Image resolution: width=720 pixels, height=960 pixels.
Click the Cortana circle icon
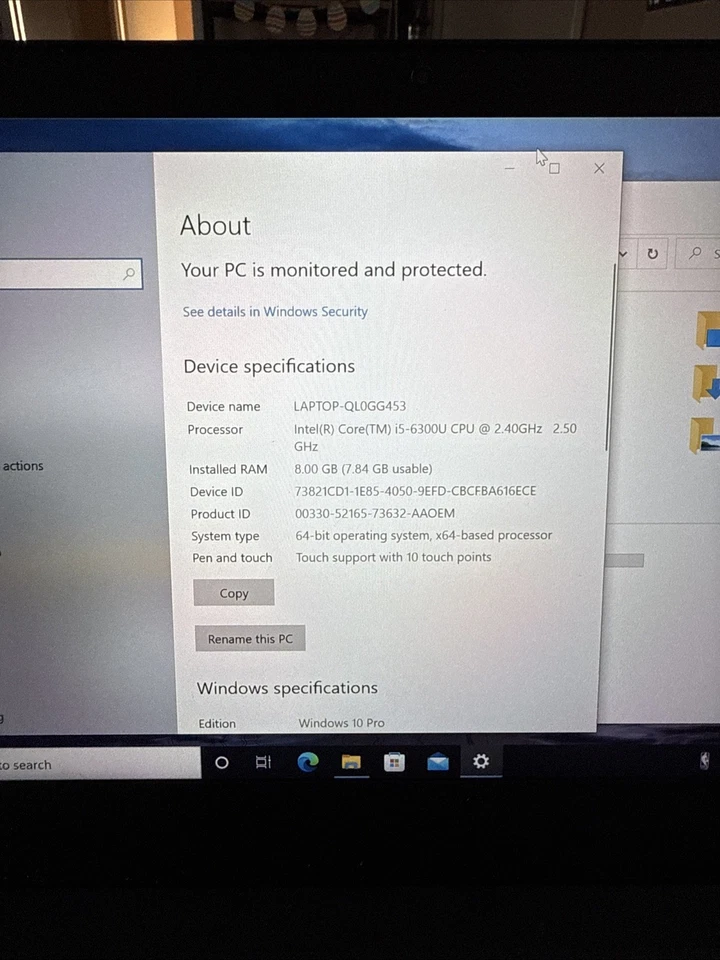click(222, 762)
